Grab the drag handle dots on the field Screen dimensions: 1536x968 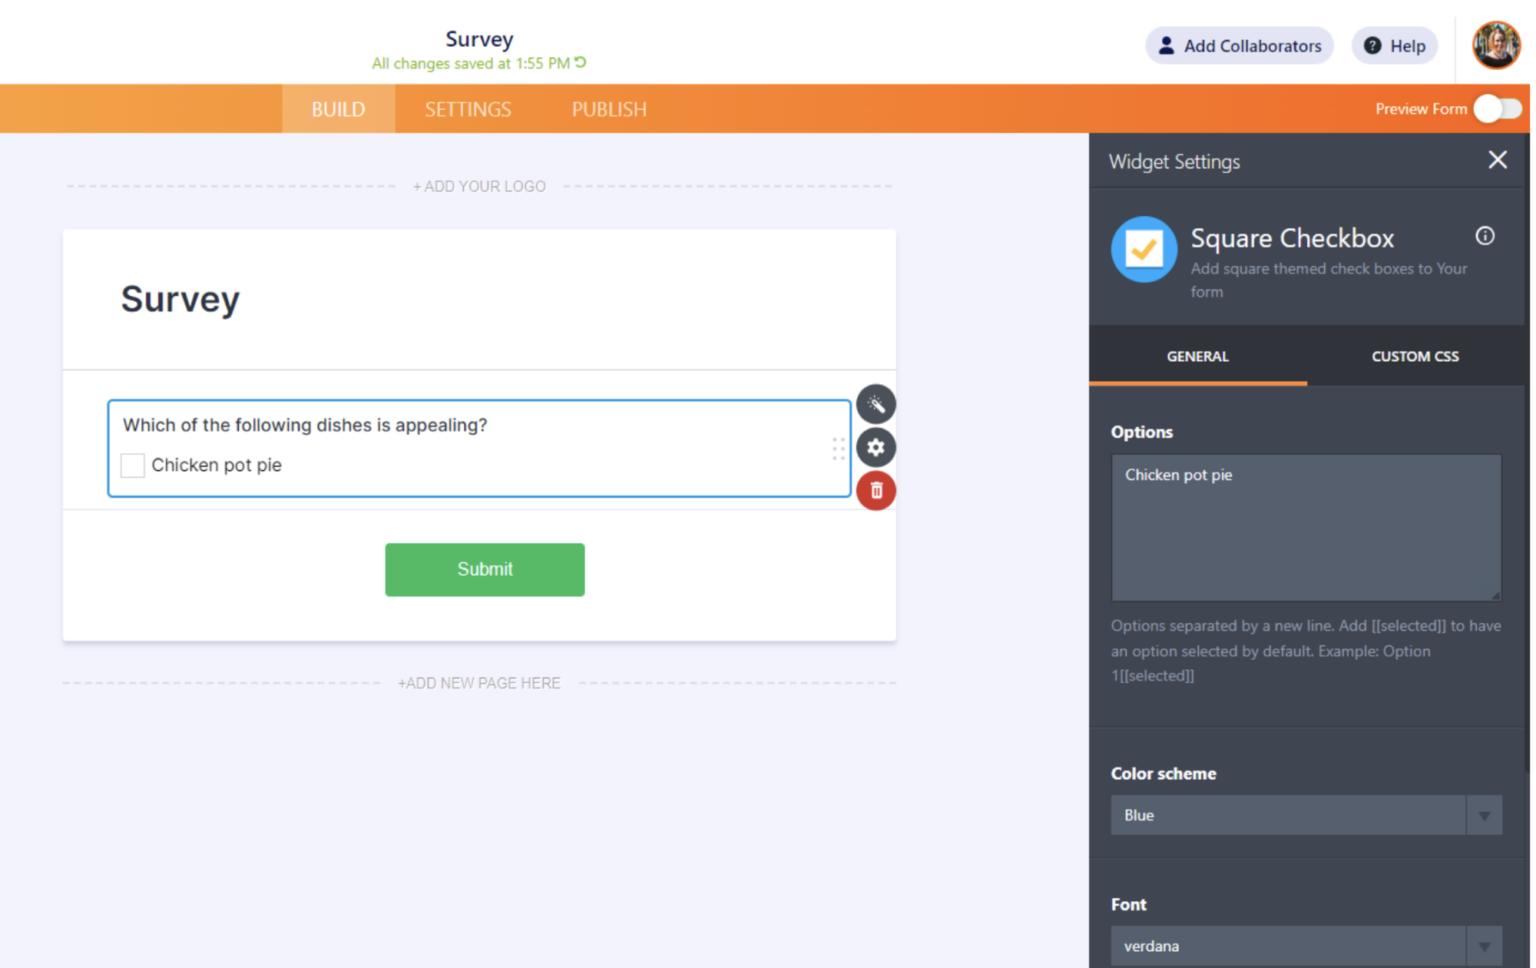click(x=838, y=448)
